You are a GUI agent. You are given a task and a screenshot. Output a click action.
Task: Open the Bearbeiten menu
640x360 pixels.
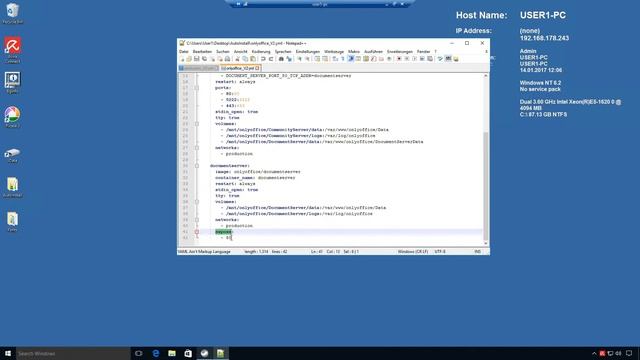[x=202, y=51]
